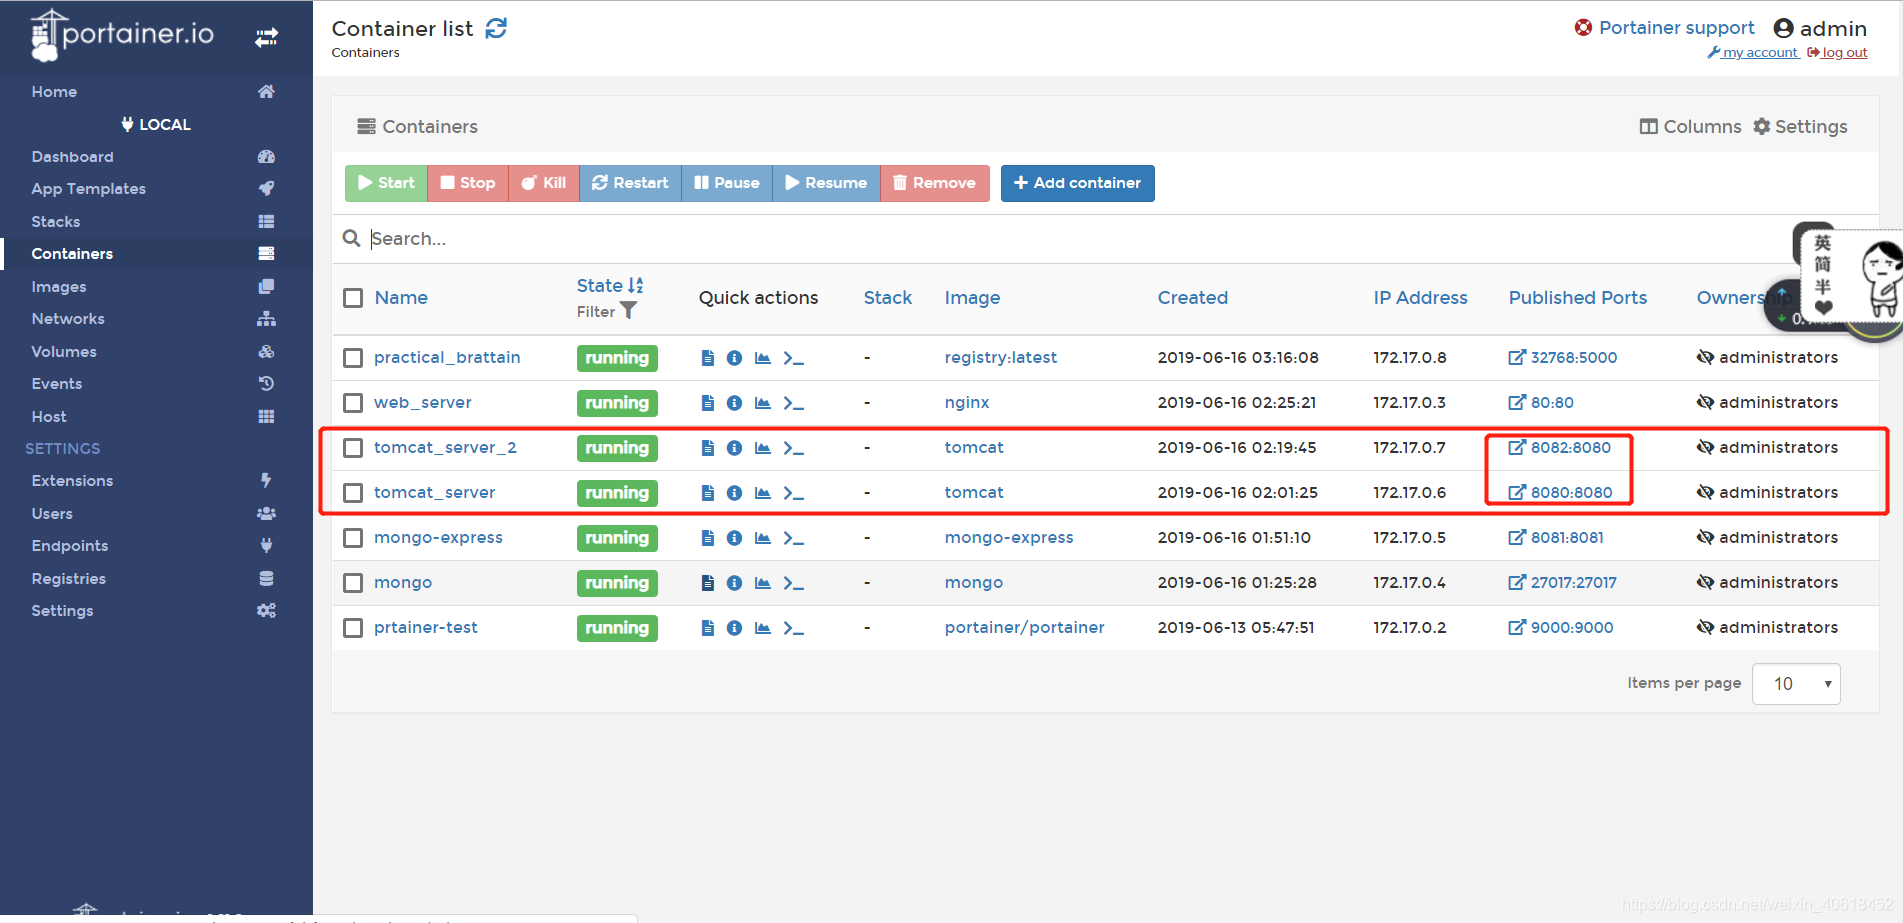Check the mongo container checkbox
This screenshot has height=923, width=1903.
[x=353, y=583]
